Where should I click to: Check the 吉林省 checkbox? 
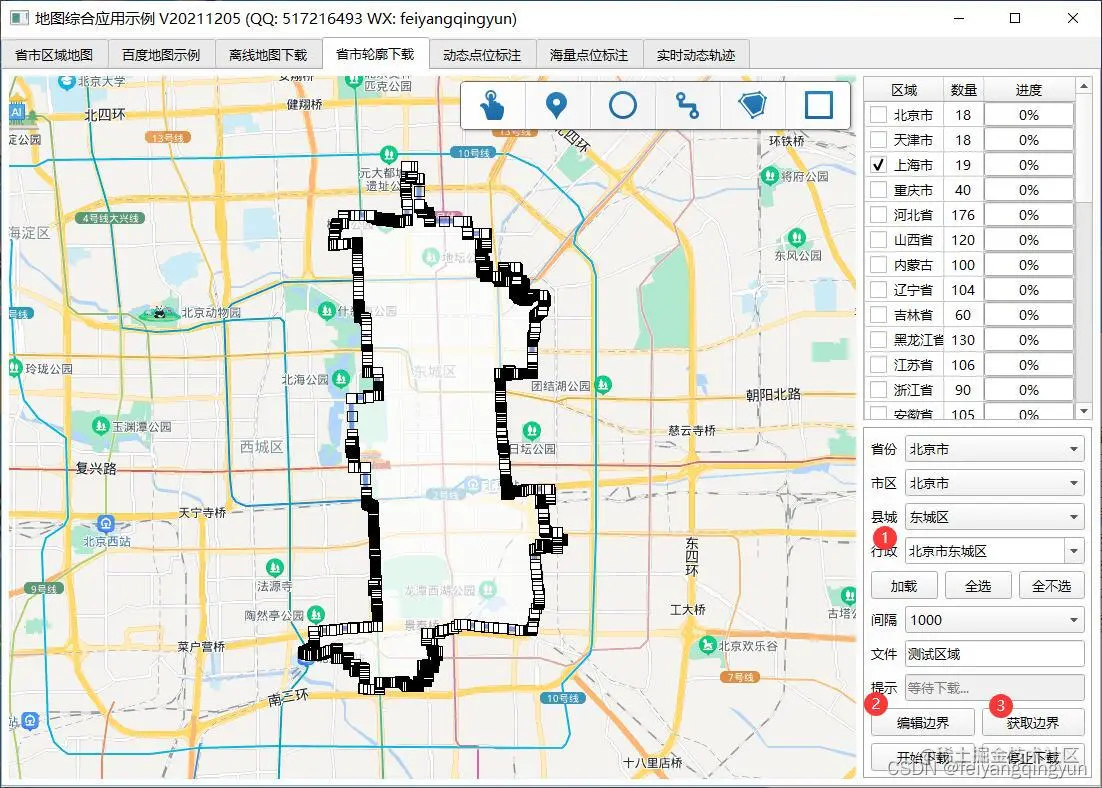click(879, 315)
